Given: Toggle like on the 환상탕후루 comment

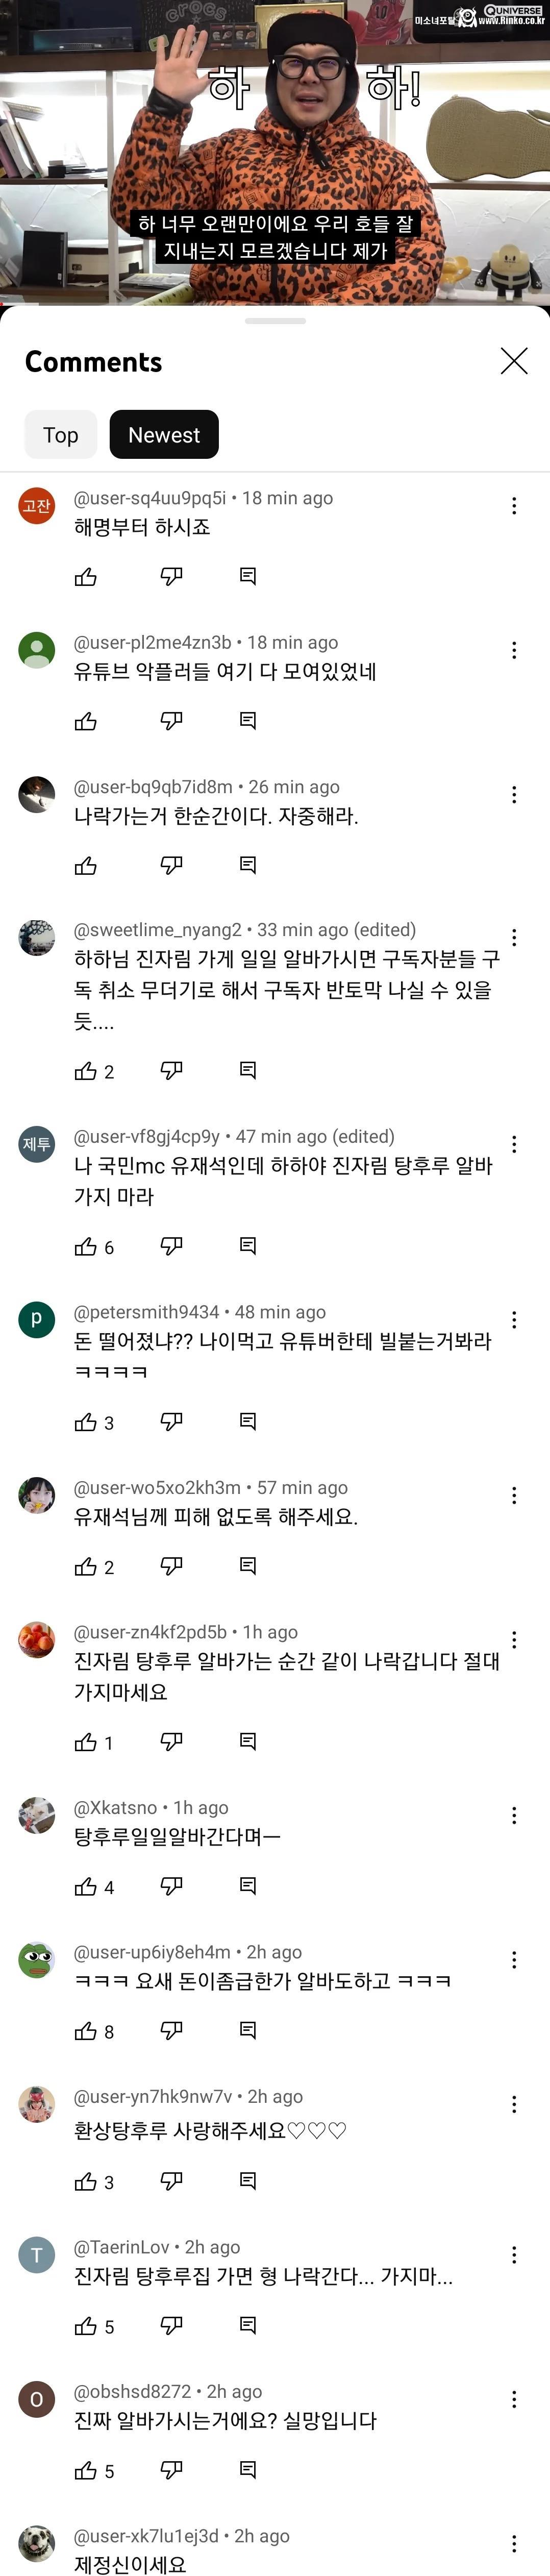Looking at the screenshot, I should tap(85, 2181).
